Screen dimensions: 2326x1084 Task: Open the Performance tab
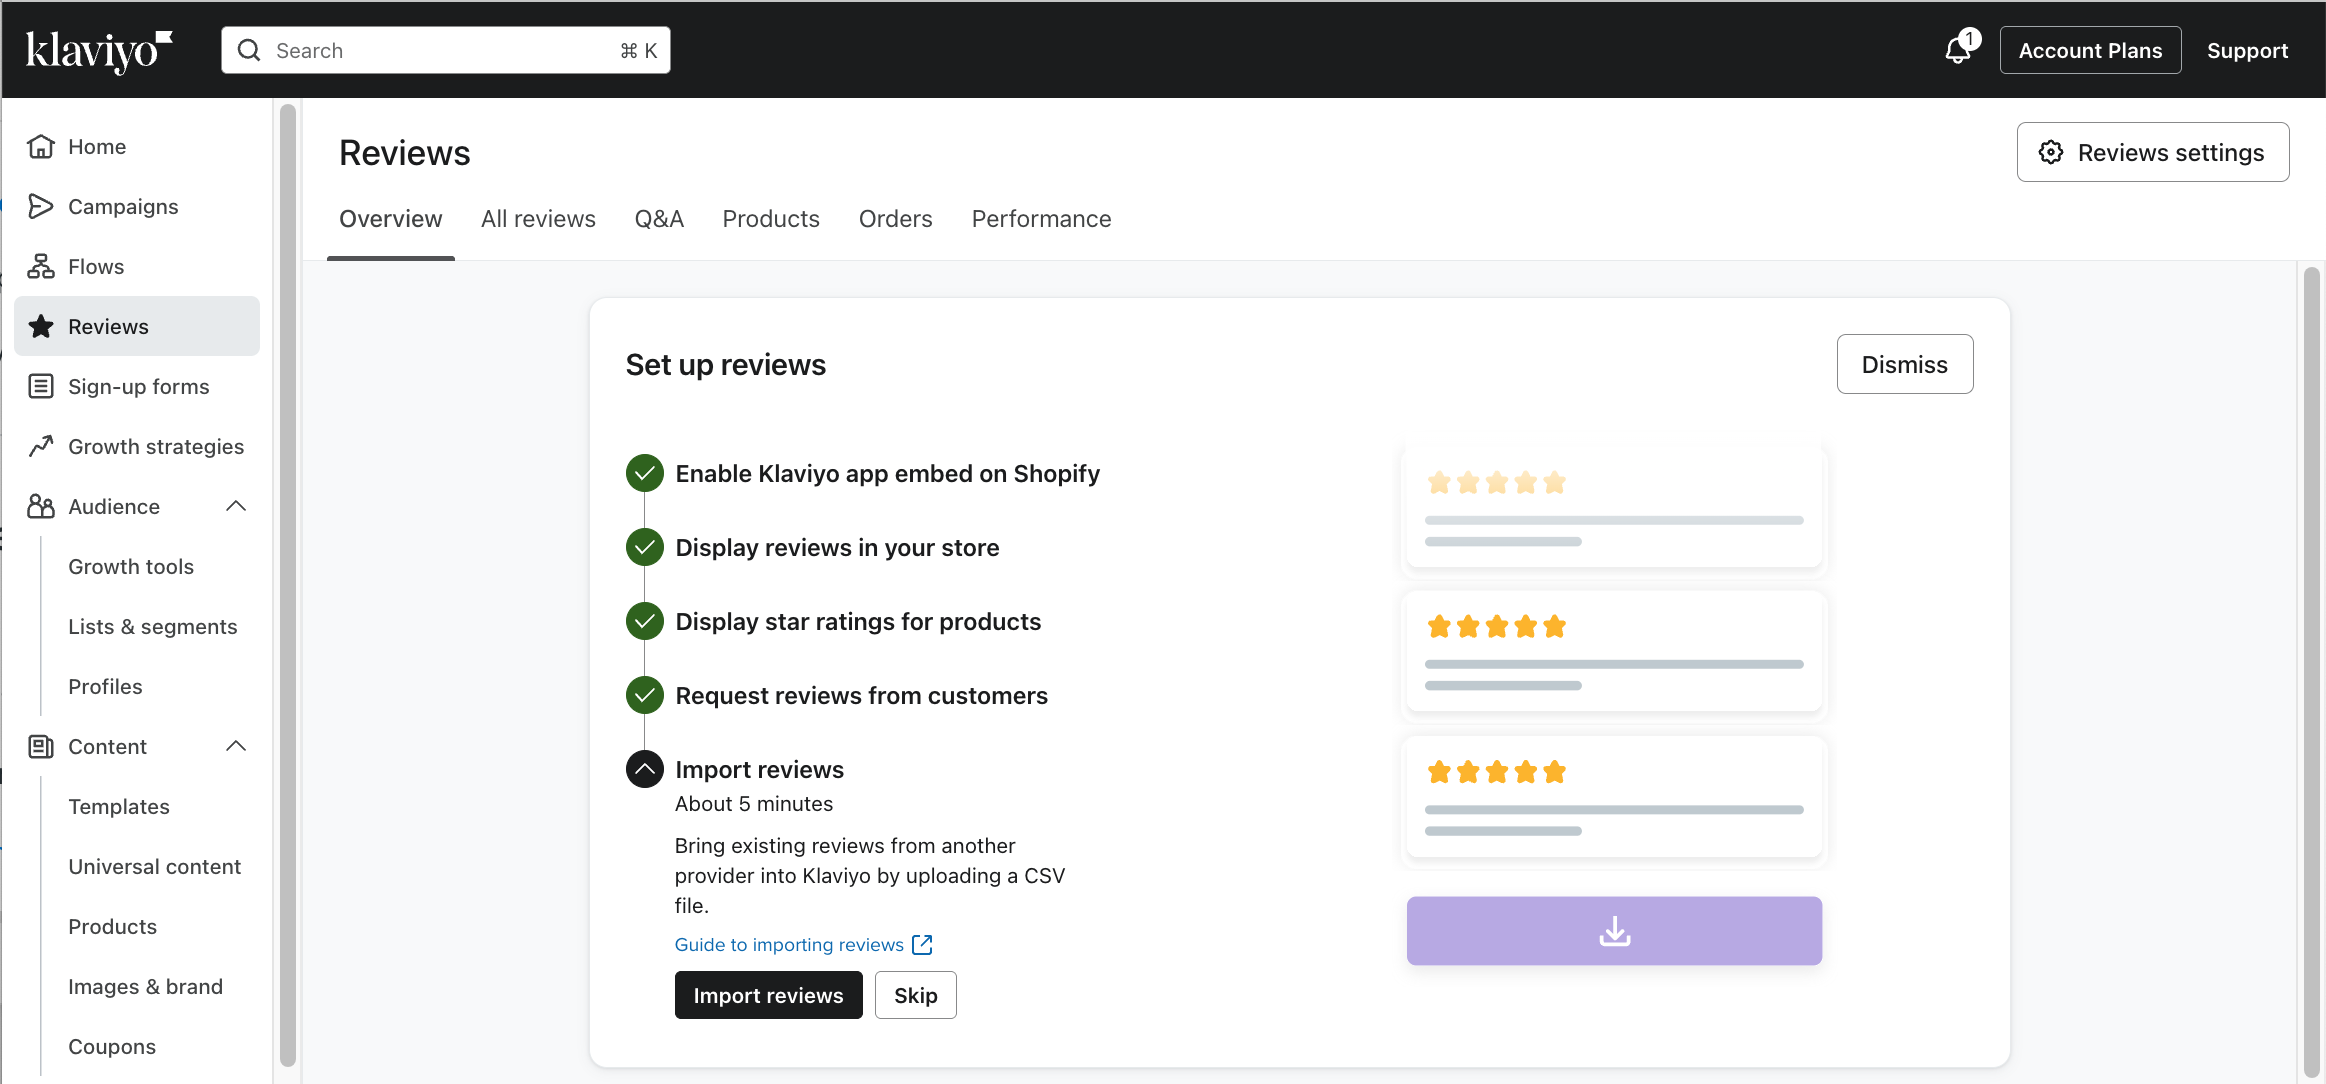point(1041,219)
